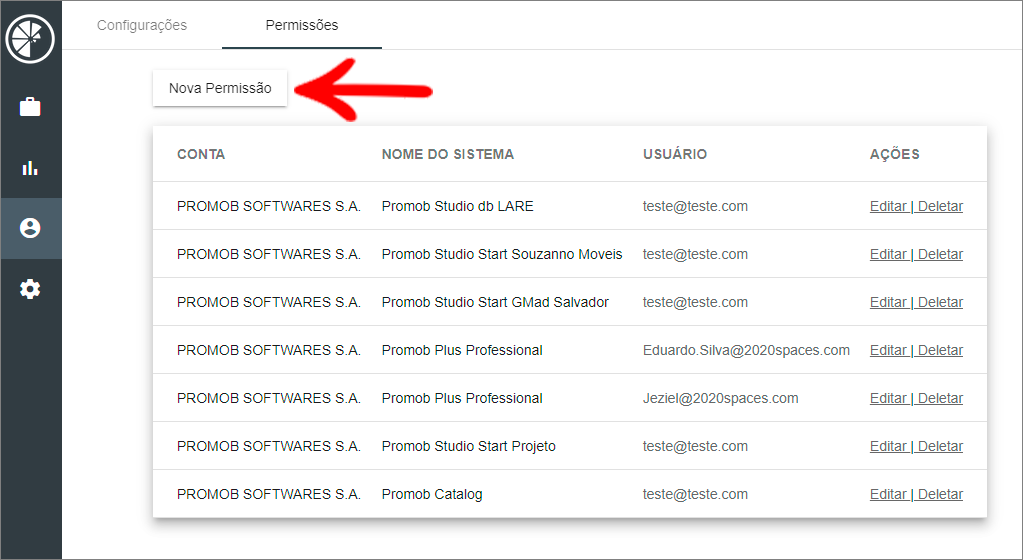Edit permission for Jeziel@2020spaces.com
The image size is (1023, 560).
(888, 398)
